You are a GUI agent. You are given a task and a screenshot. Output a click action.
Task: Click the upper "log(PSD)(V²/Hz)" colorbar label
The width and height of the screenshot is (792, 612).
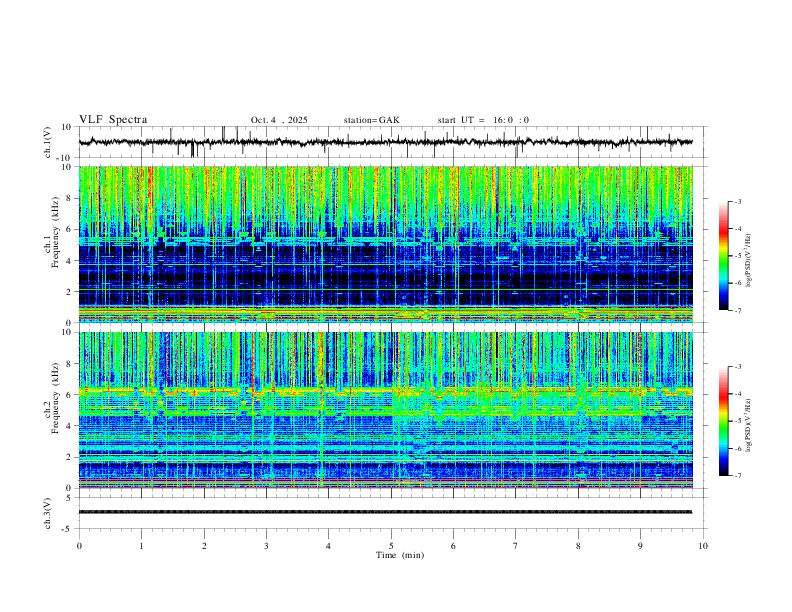pyautogui.click(x=748, y=261)
